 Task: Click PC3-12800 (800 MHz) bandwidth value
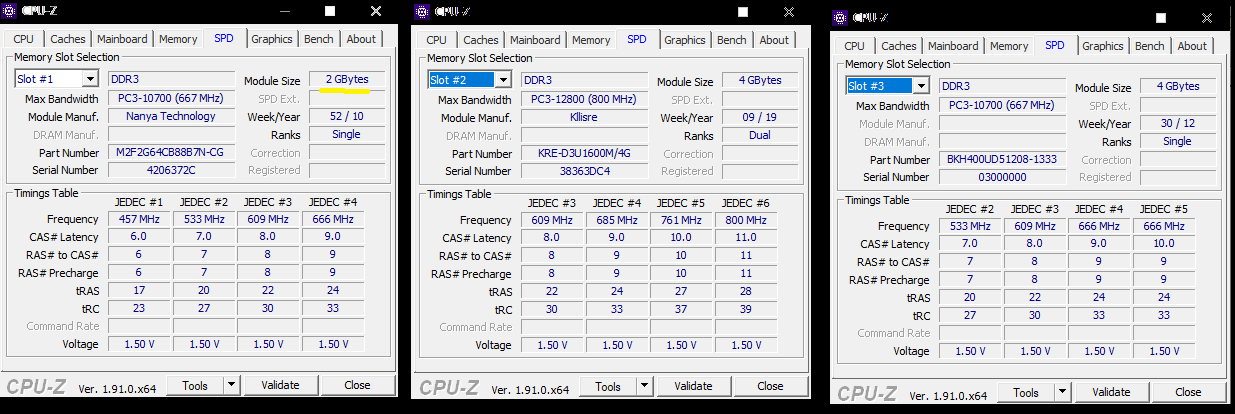tap(583, 99)
